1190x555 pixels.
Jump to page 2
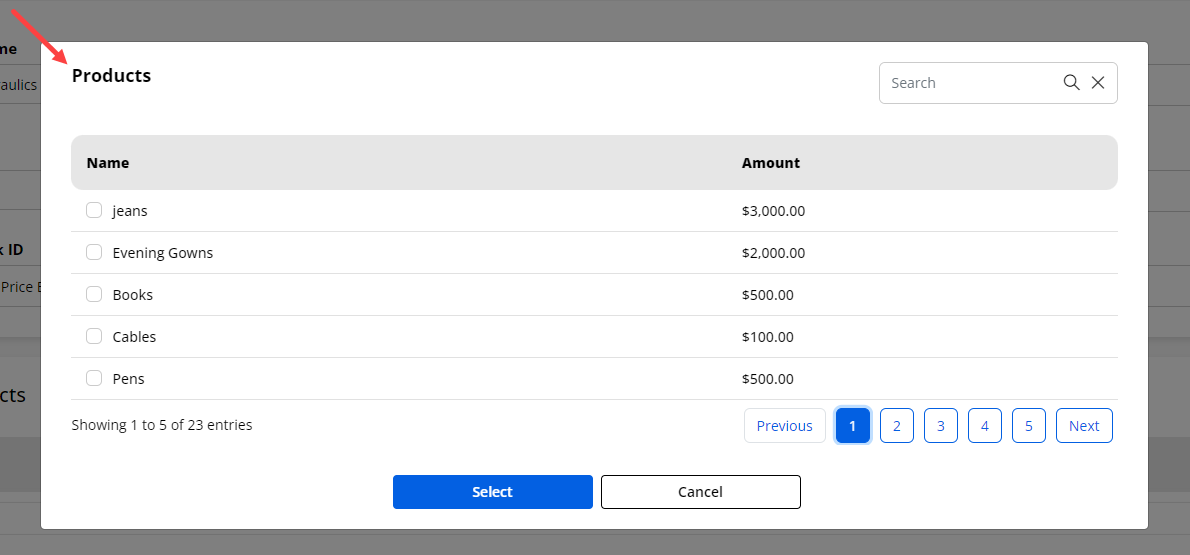point(897,426)
